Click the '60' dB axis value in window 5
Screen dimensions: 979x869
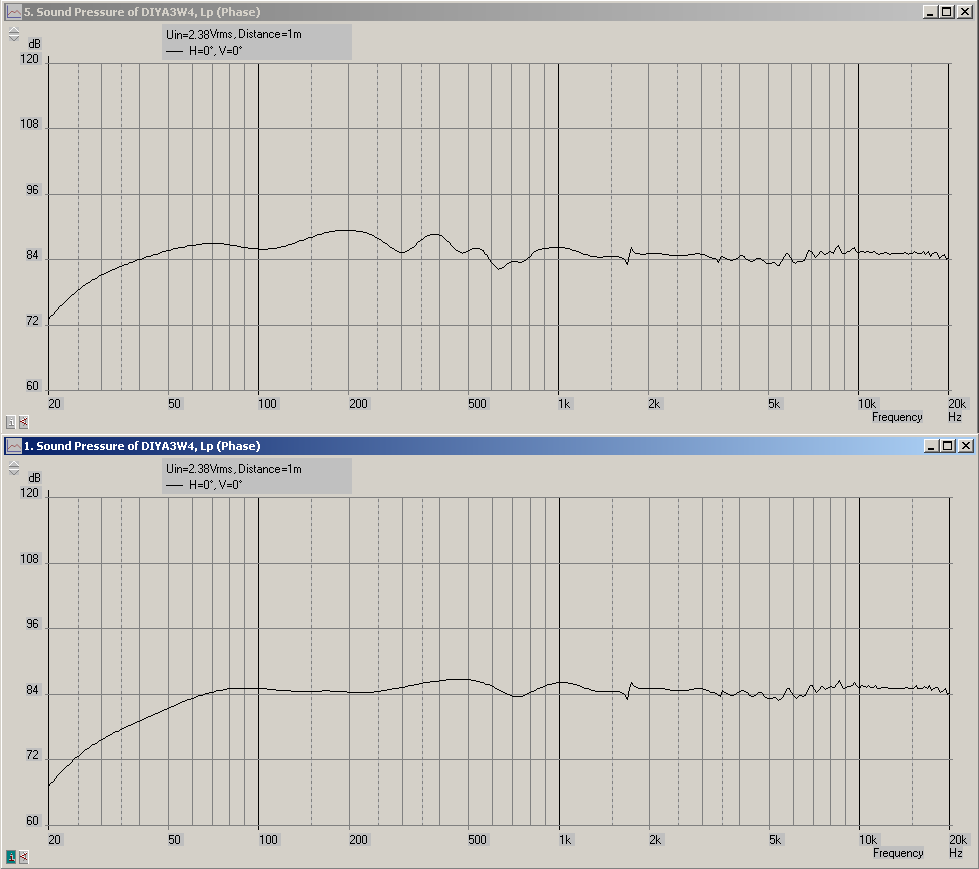pos(32,386)
